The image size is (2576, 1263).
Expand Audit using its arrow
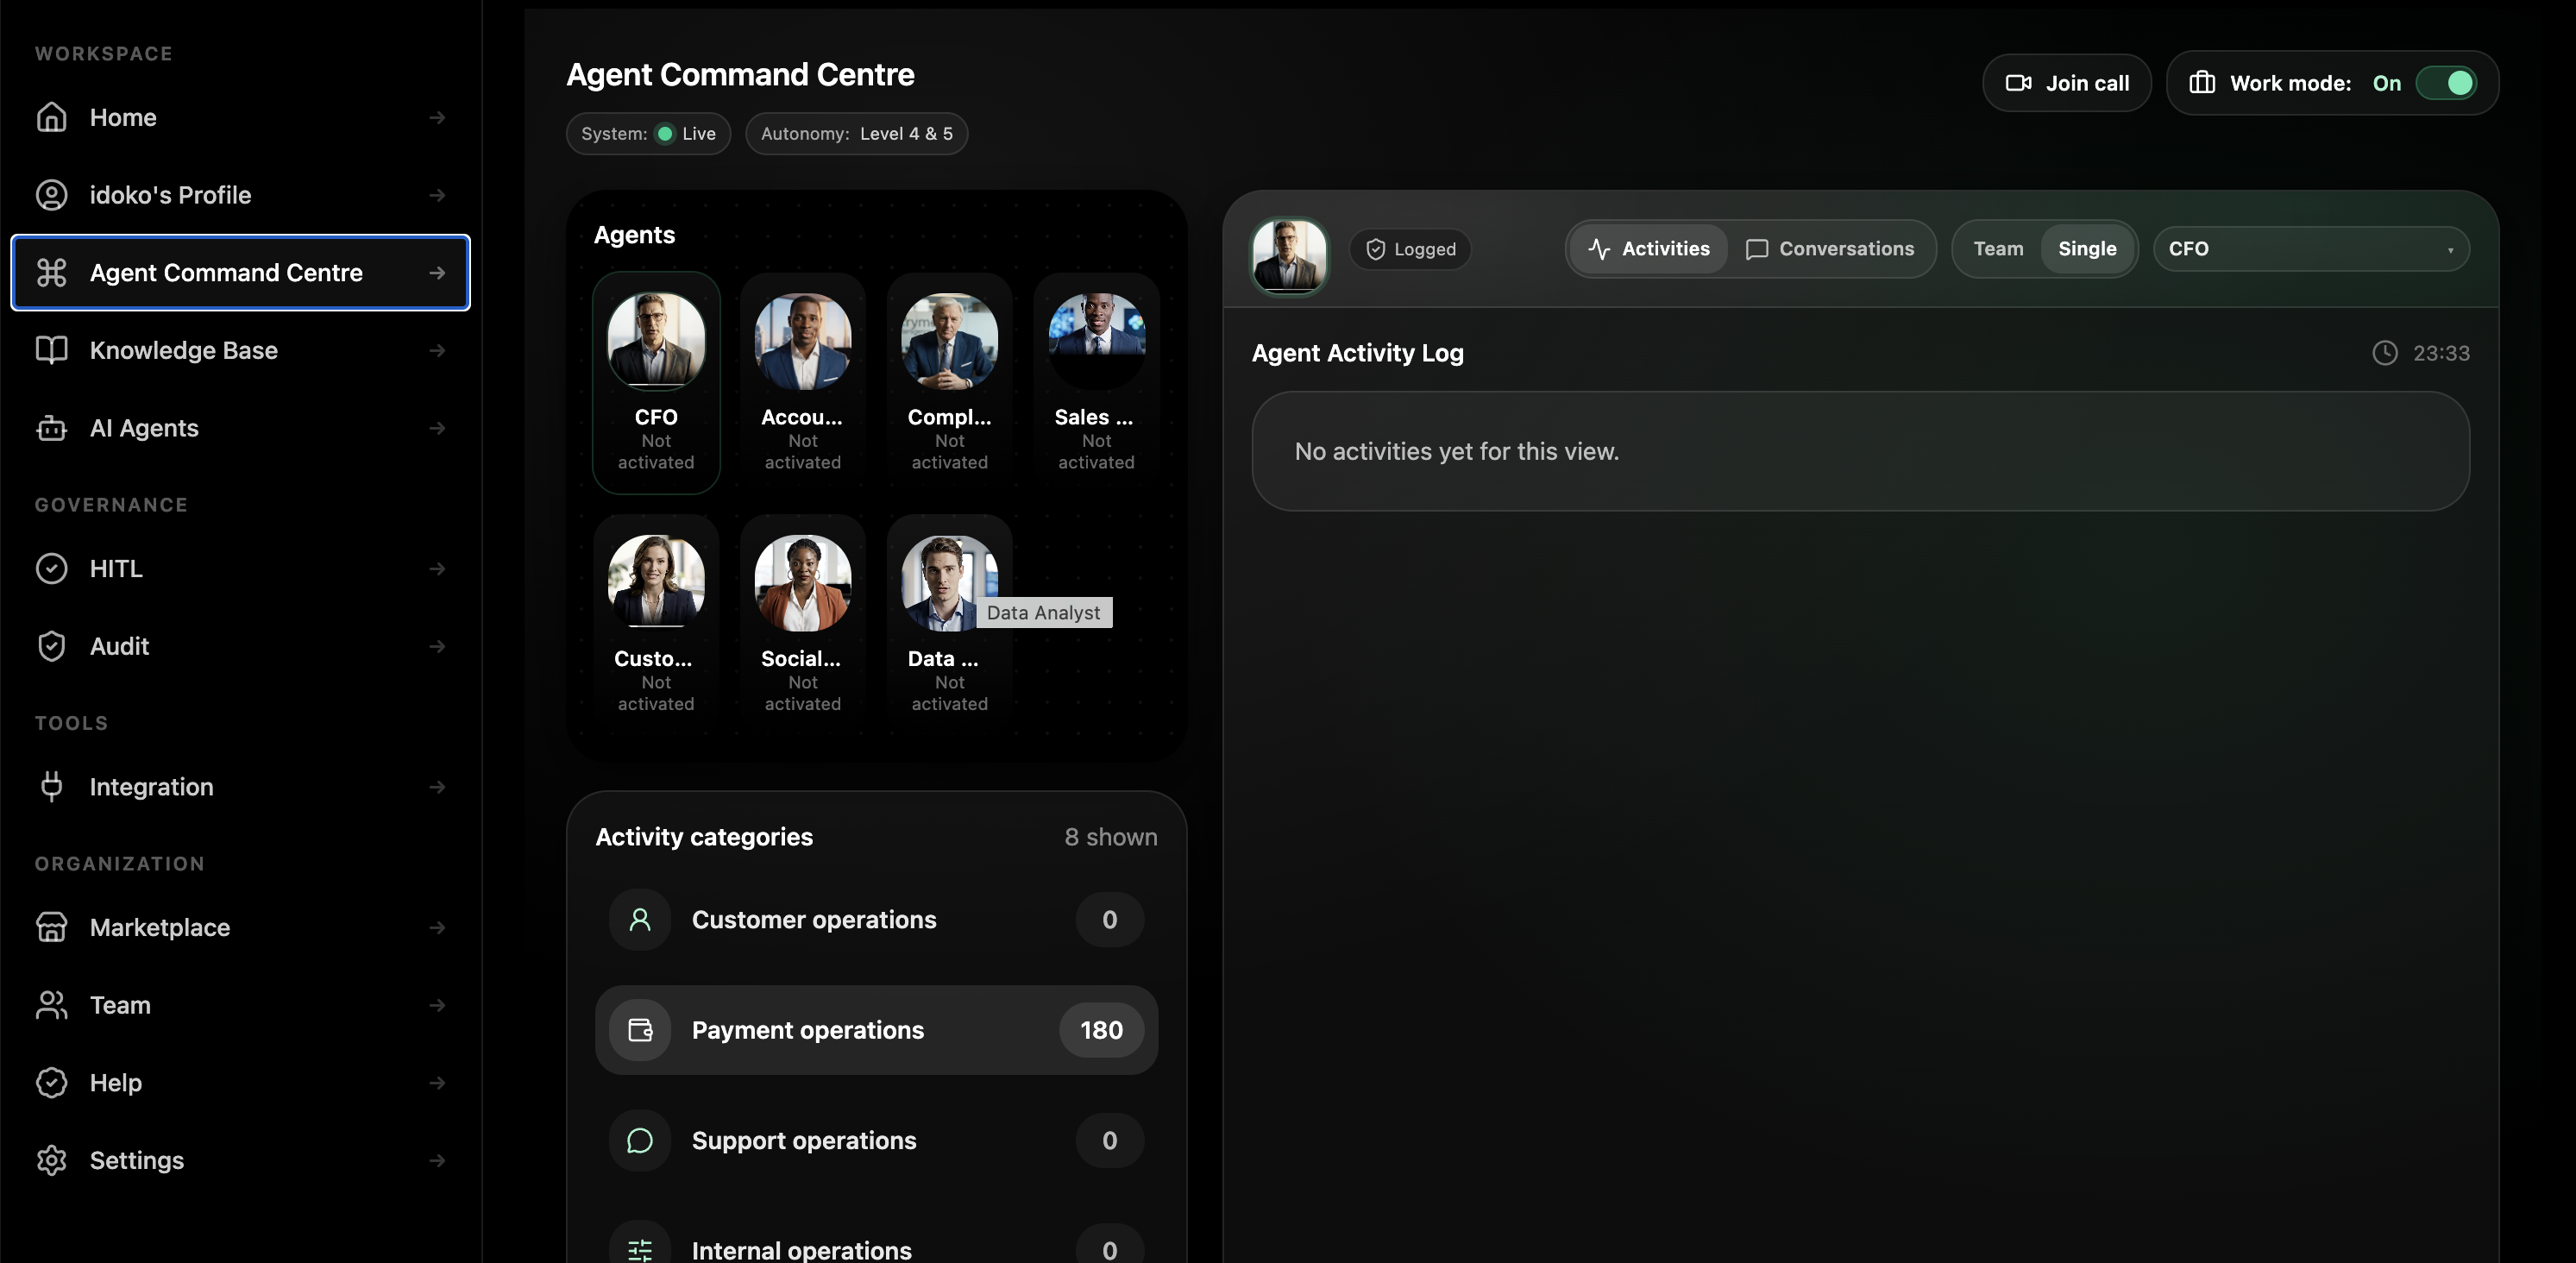pyautogui.click(x=437, y=646)
